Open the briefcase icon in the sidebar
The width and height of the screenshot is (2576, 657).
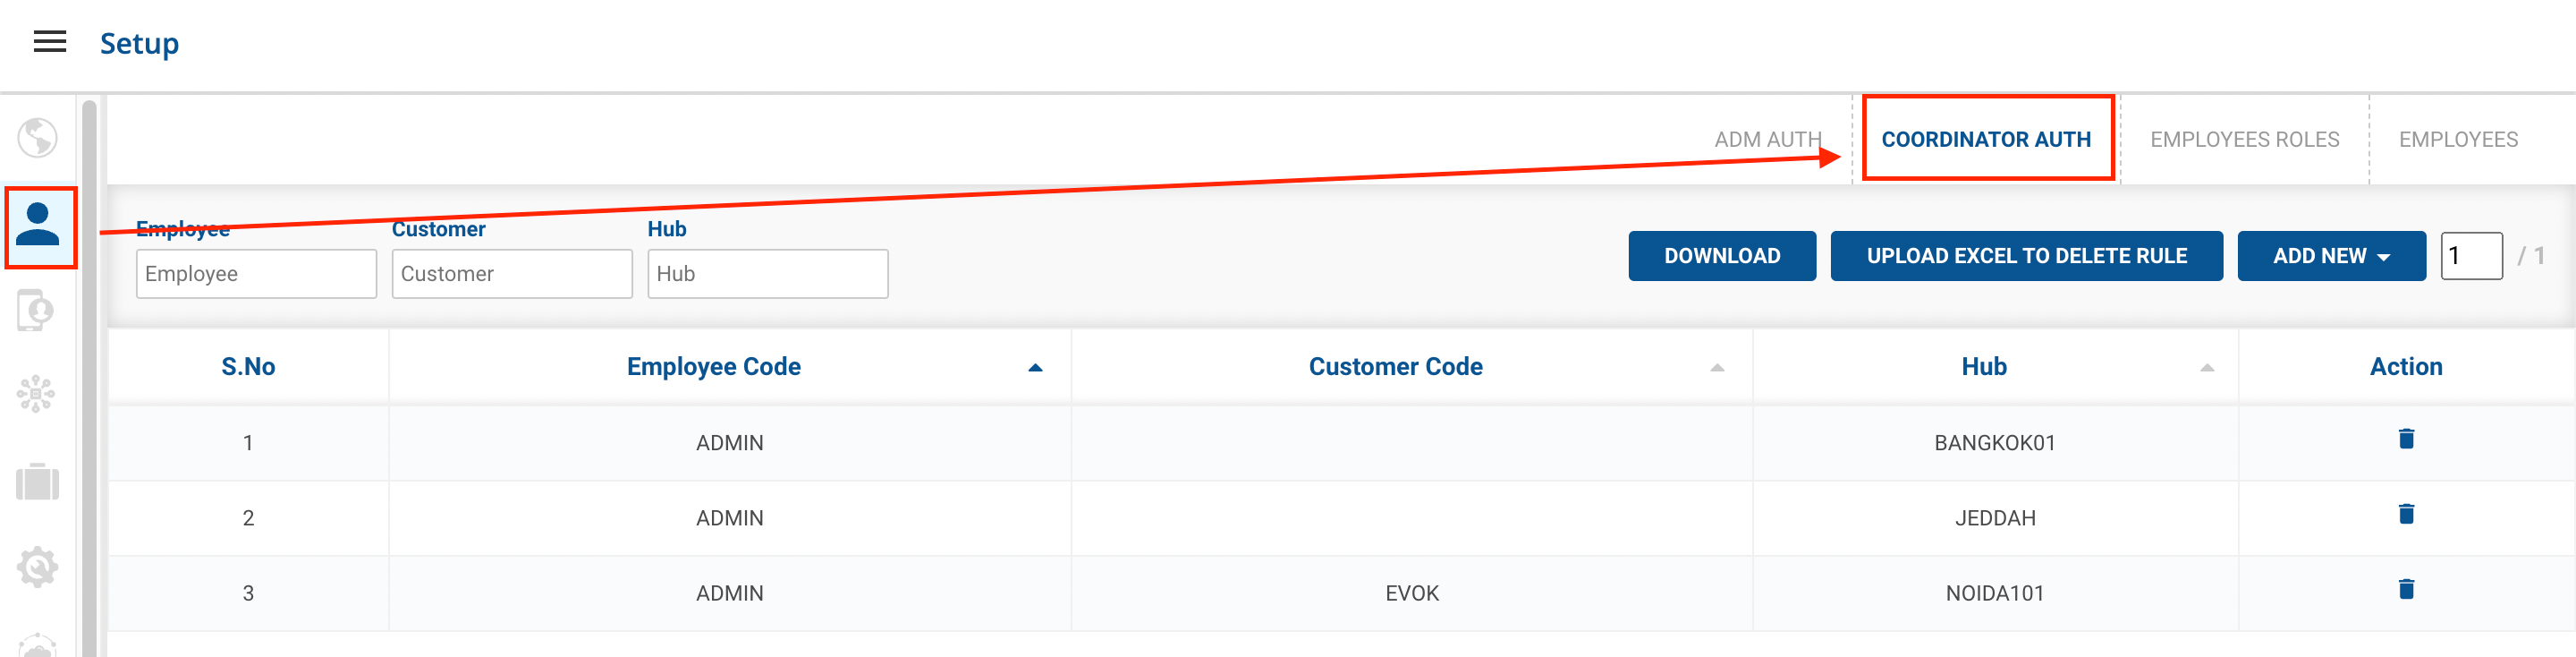tap(37, 482)
